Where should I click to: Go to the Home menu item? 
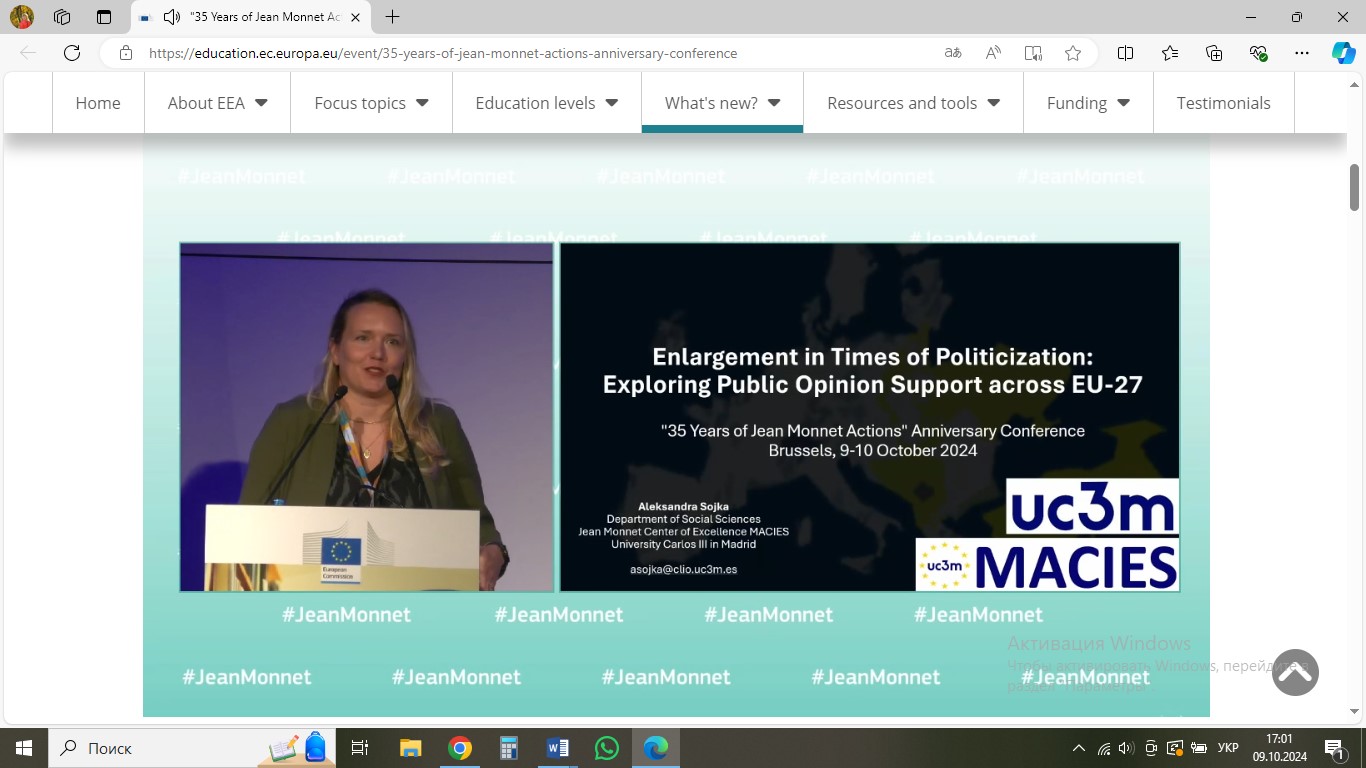pyautogui.click(x=98, y=103)
